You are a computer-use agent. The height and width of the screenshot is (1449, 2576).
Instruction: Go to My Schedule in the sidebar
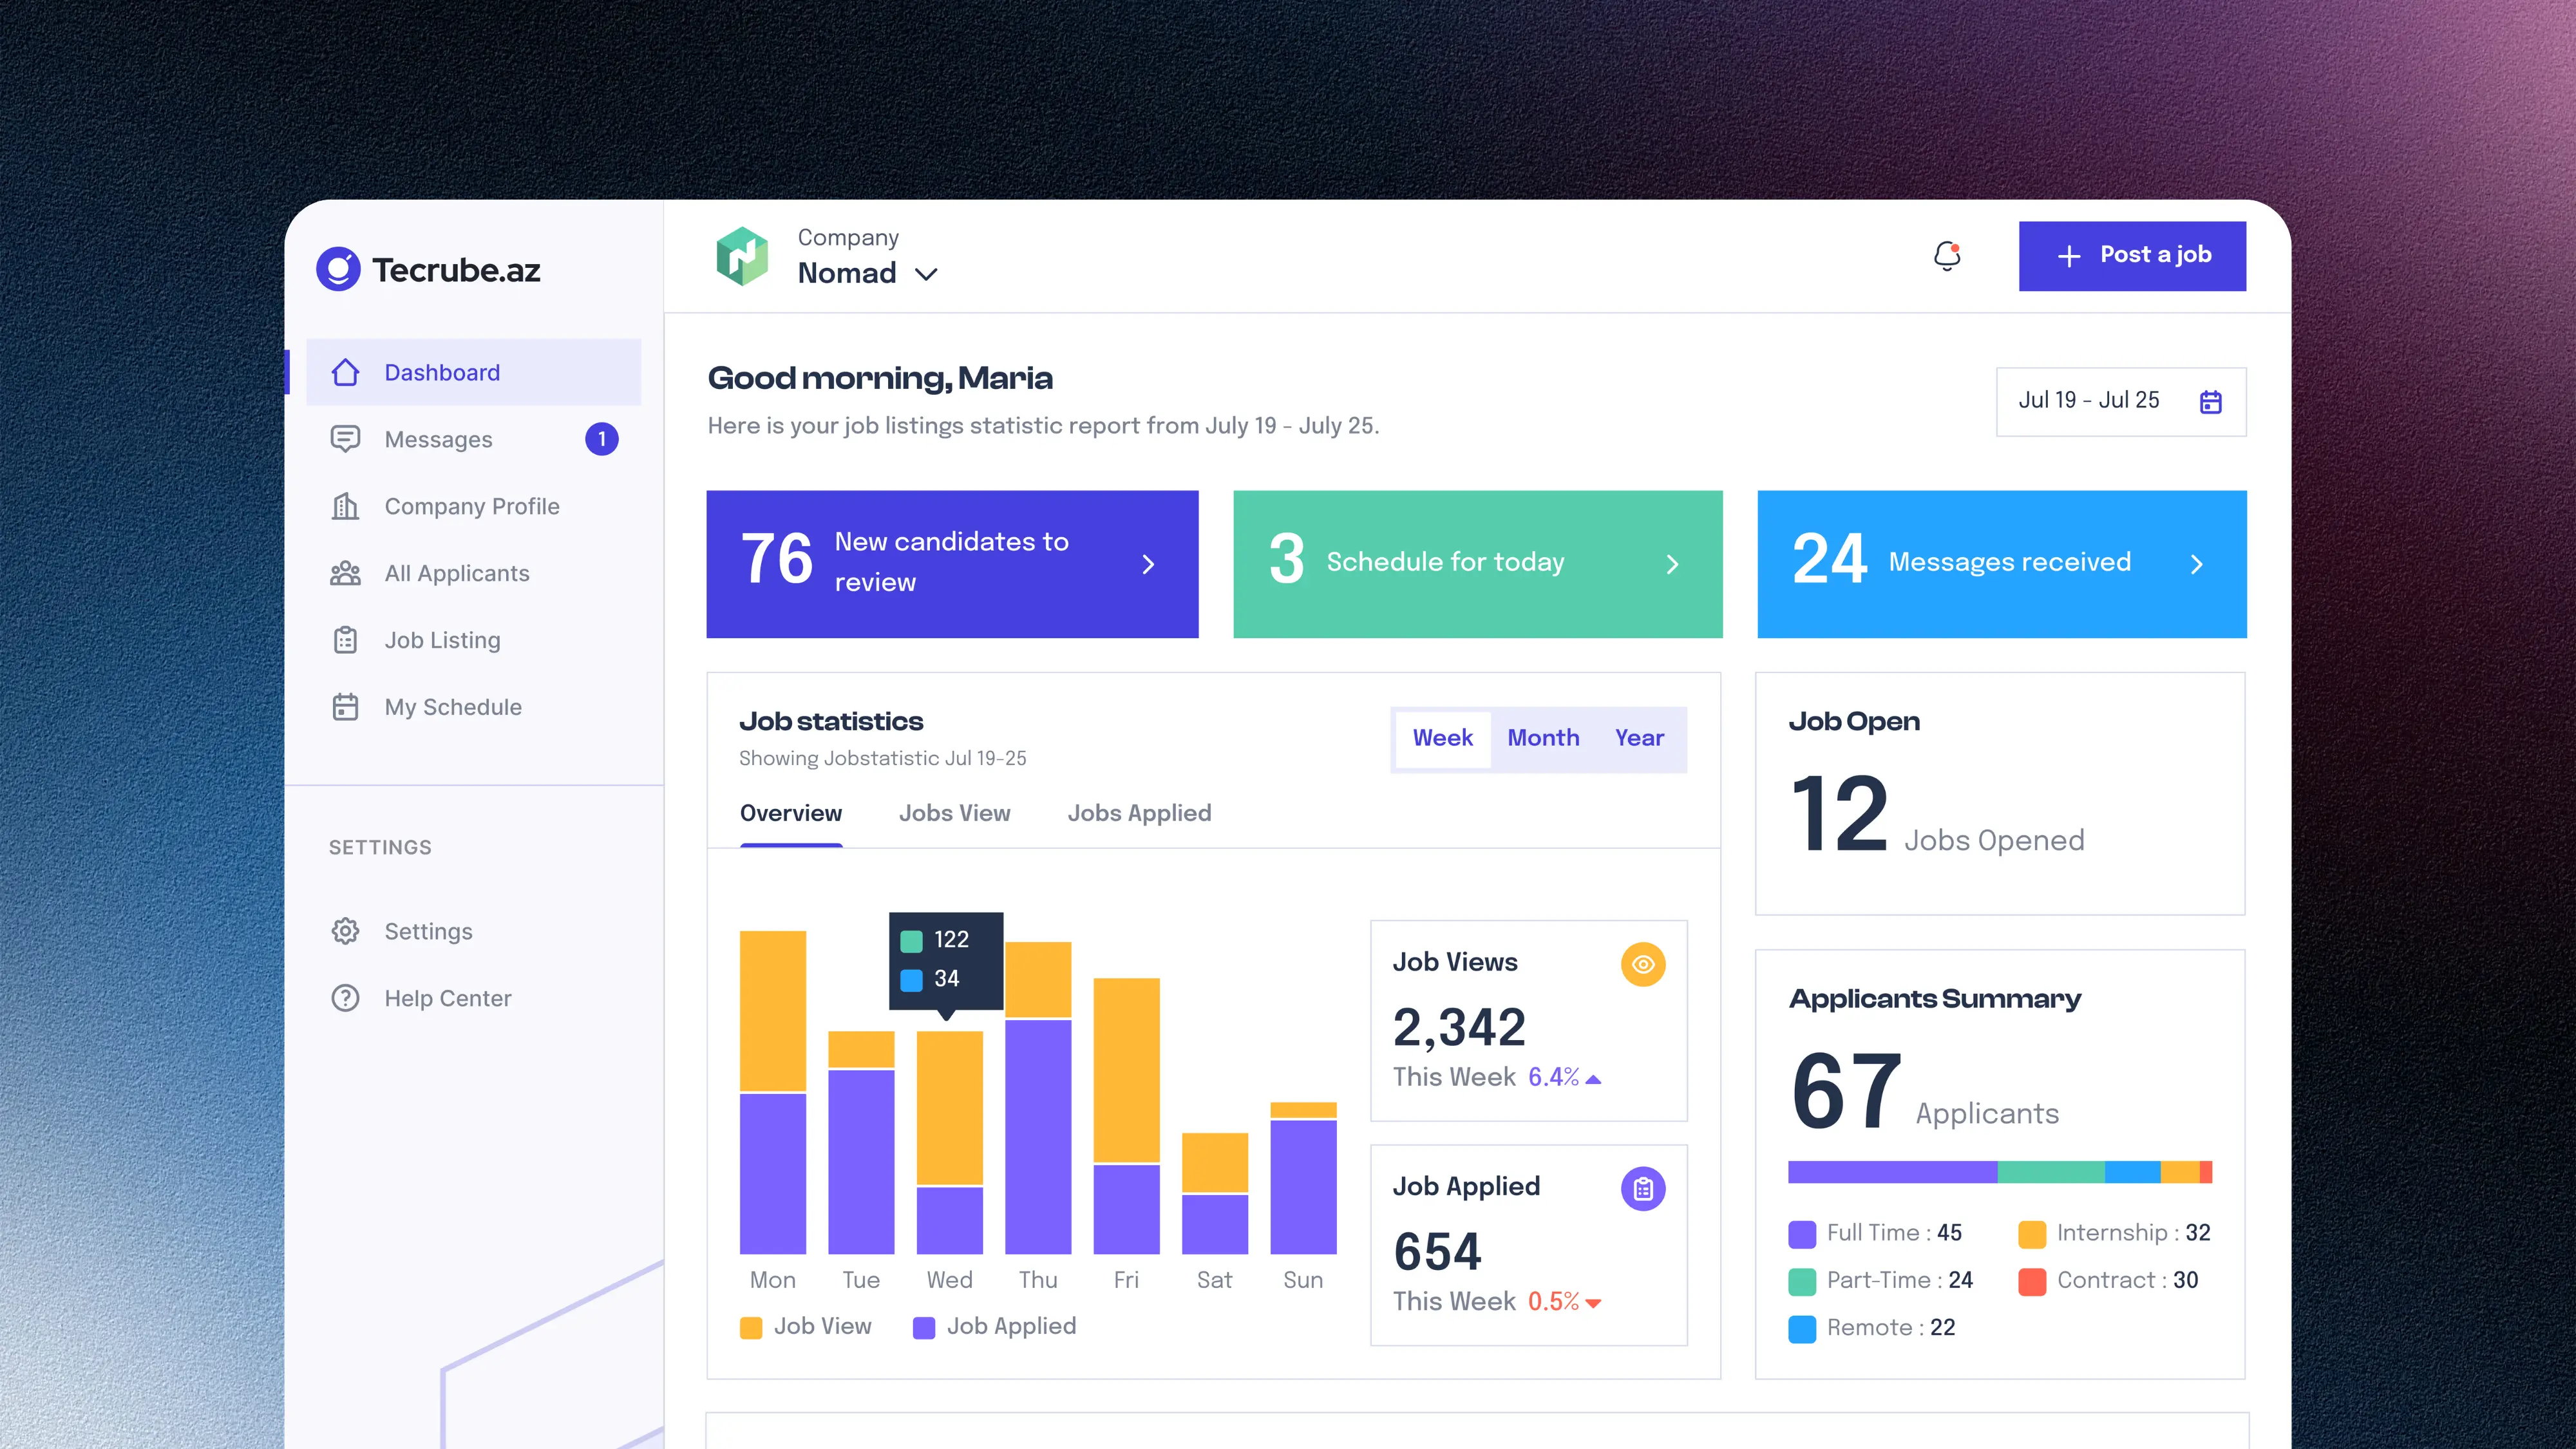click(x=452, y=707)
